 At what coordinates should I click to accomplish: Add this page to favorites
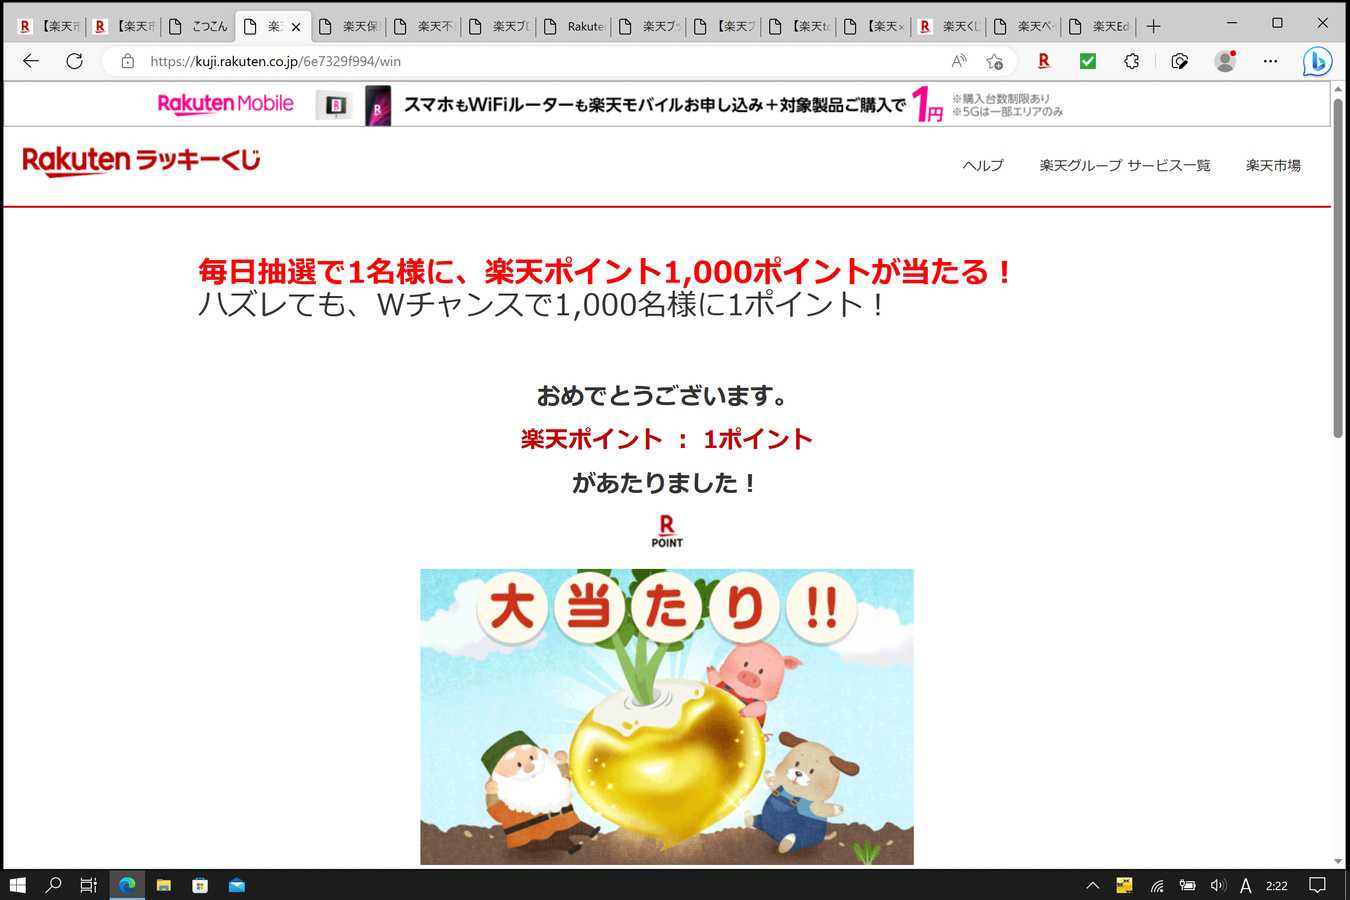click(994, 61)
